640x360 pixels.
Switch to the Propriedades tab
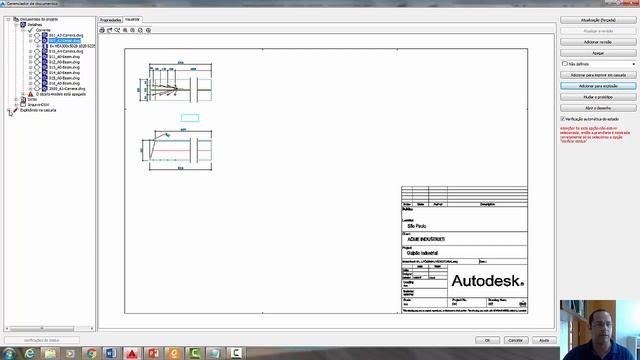click(111, 20)
